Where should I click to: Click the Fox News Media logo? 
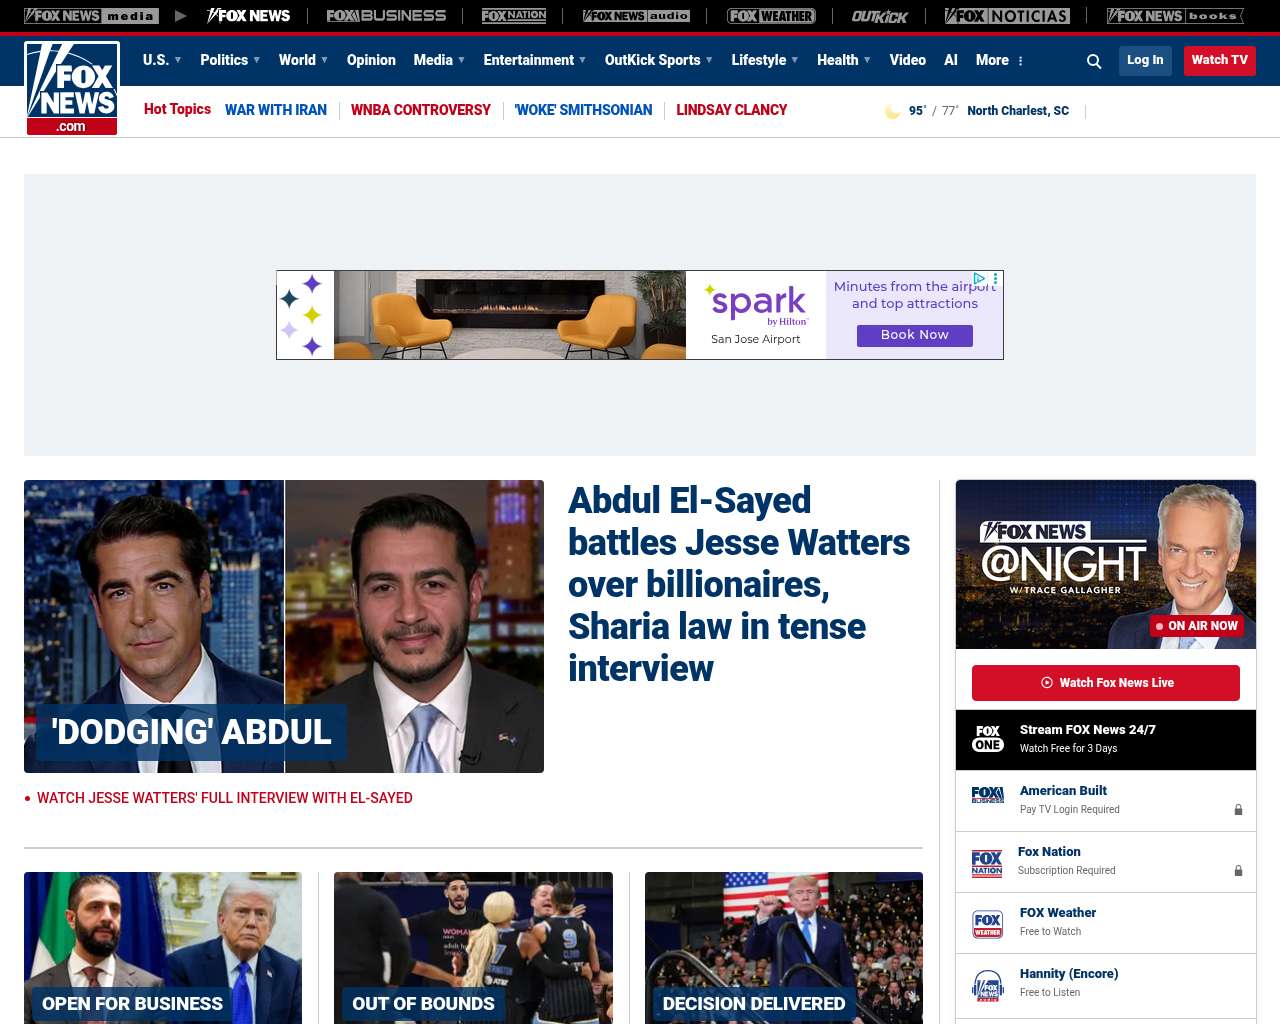click(91, 16)
